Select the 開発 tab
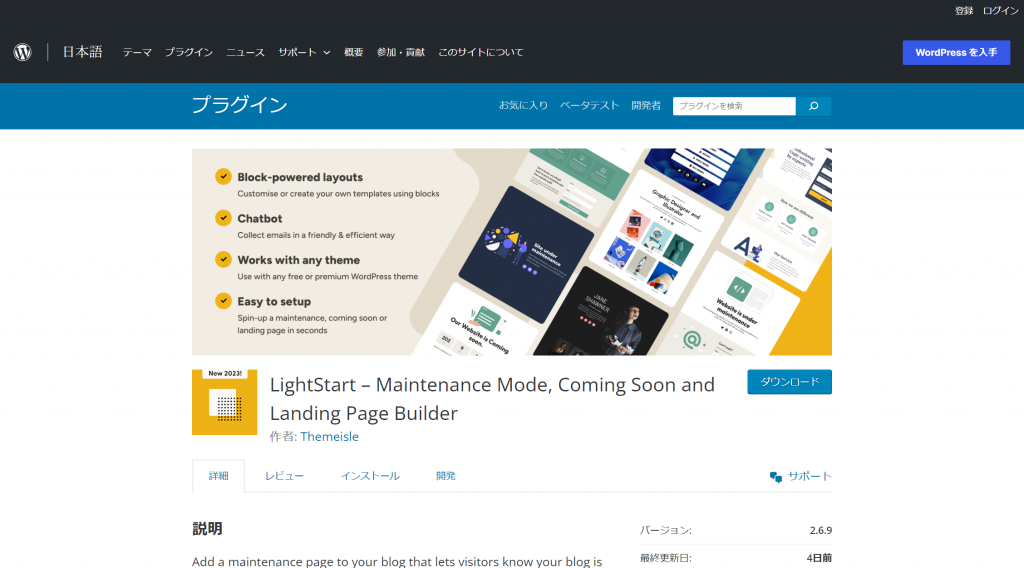The height and width of the screenshot is (568, 1024). click(445, 476)
